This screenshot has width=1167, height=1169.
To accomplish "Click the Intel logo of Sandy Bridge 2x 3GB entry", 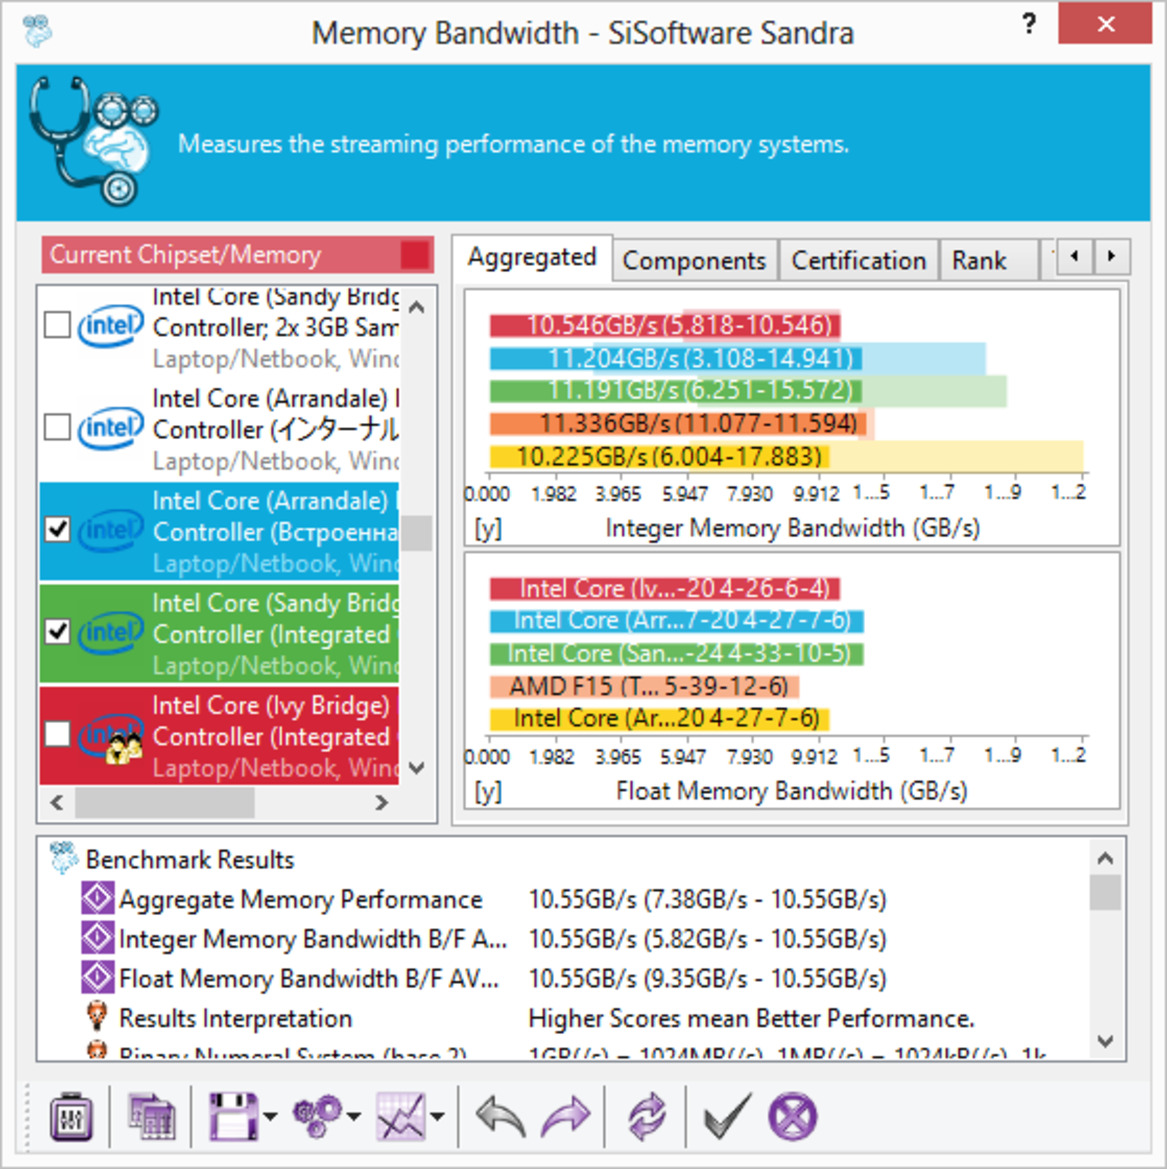I will pos(110,326).
